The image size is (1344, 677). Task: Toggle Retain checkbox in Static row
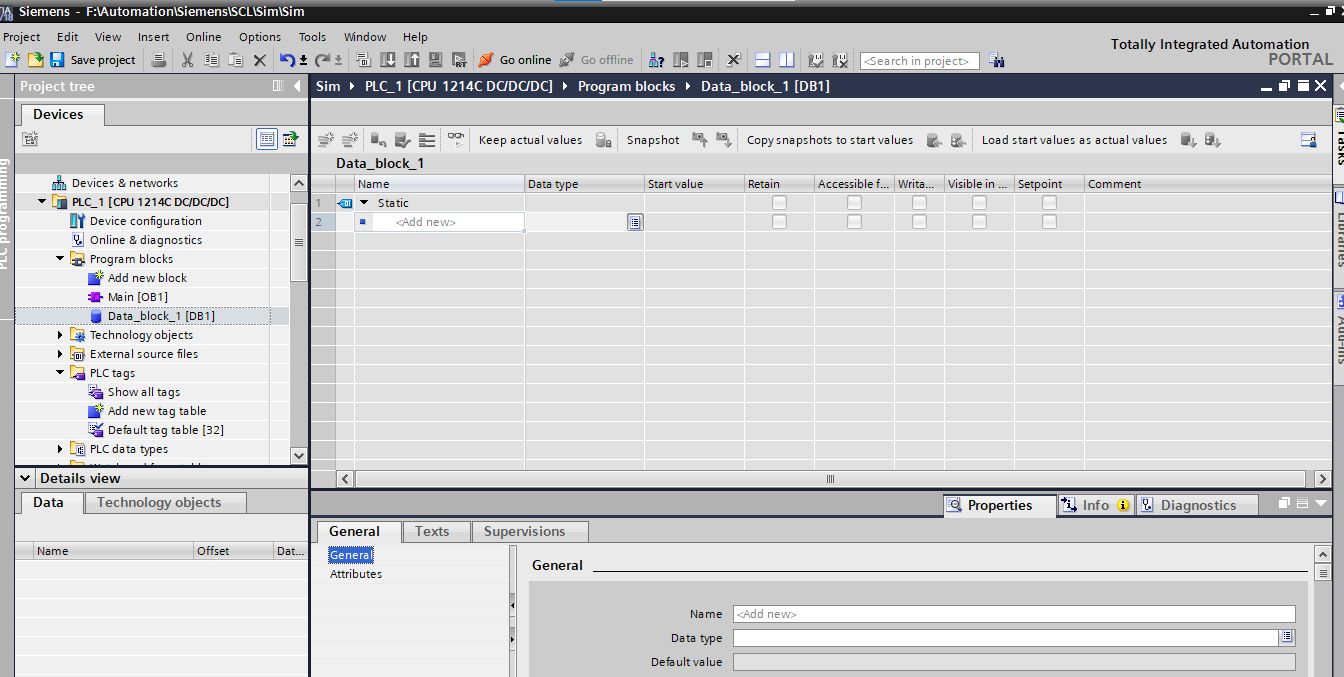[779, 203]
